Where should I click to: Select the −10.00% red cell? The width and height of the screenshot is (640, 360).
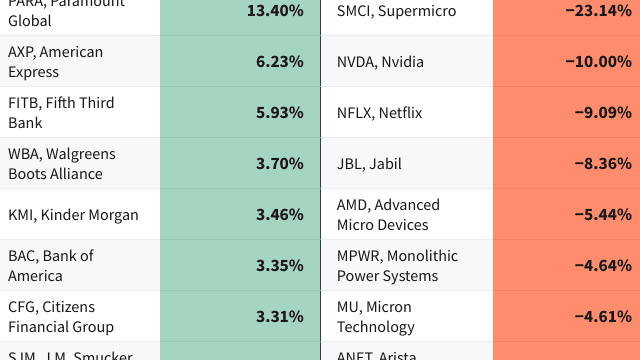(x=567, y=61)
